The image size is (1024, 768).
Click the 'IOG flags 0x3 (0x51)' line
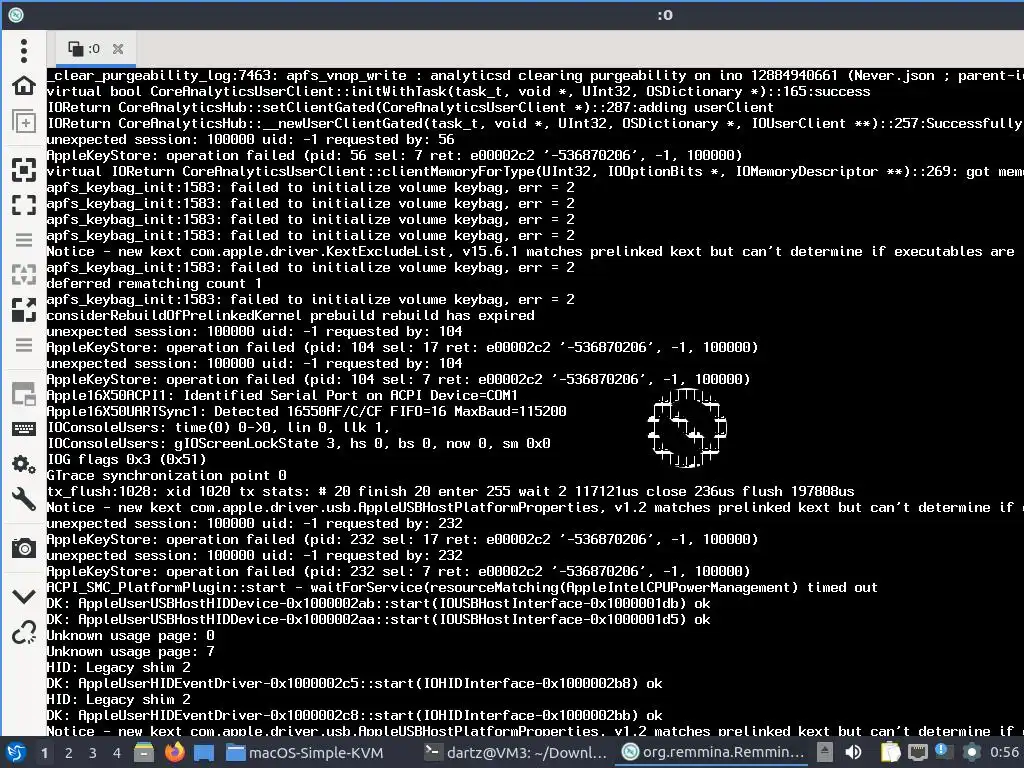click(x=126, y=459)
